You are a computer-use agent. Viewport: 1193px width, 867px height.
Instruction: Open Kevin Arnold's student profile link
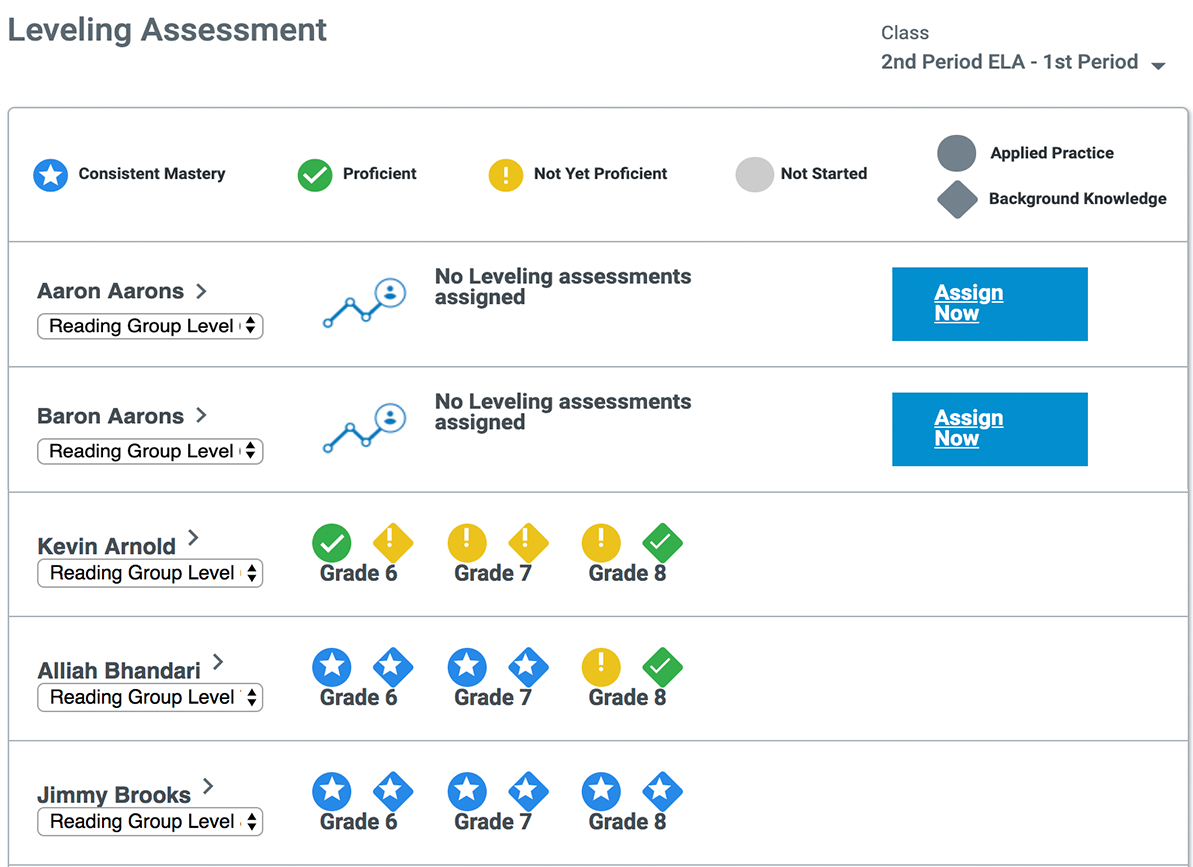tap(106, 546)
